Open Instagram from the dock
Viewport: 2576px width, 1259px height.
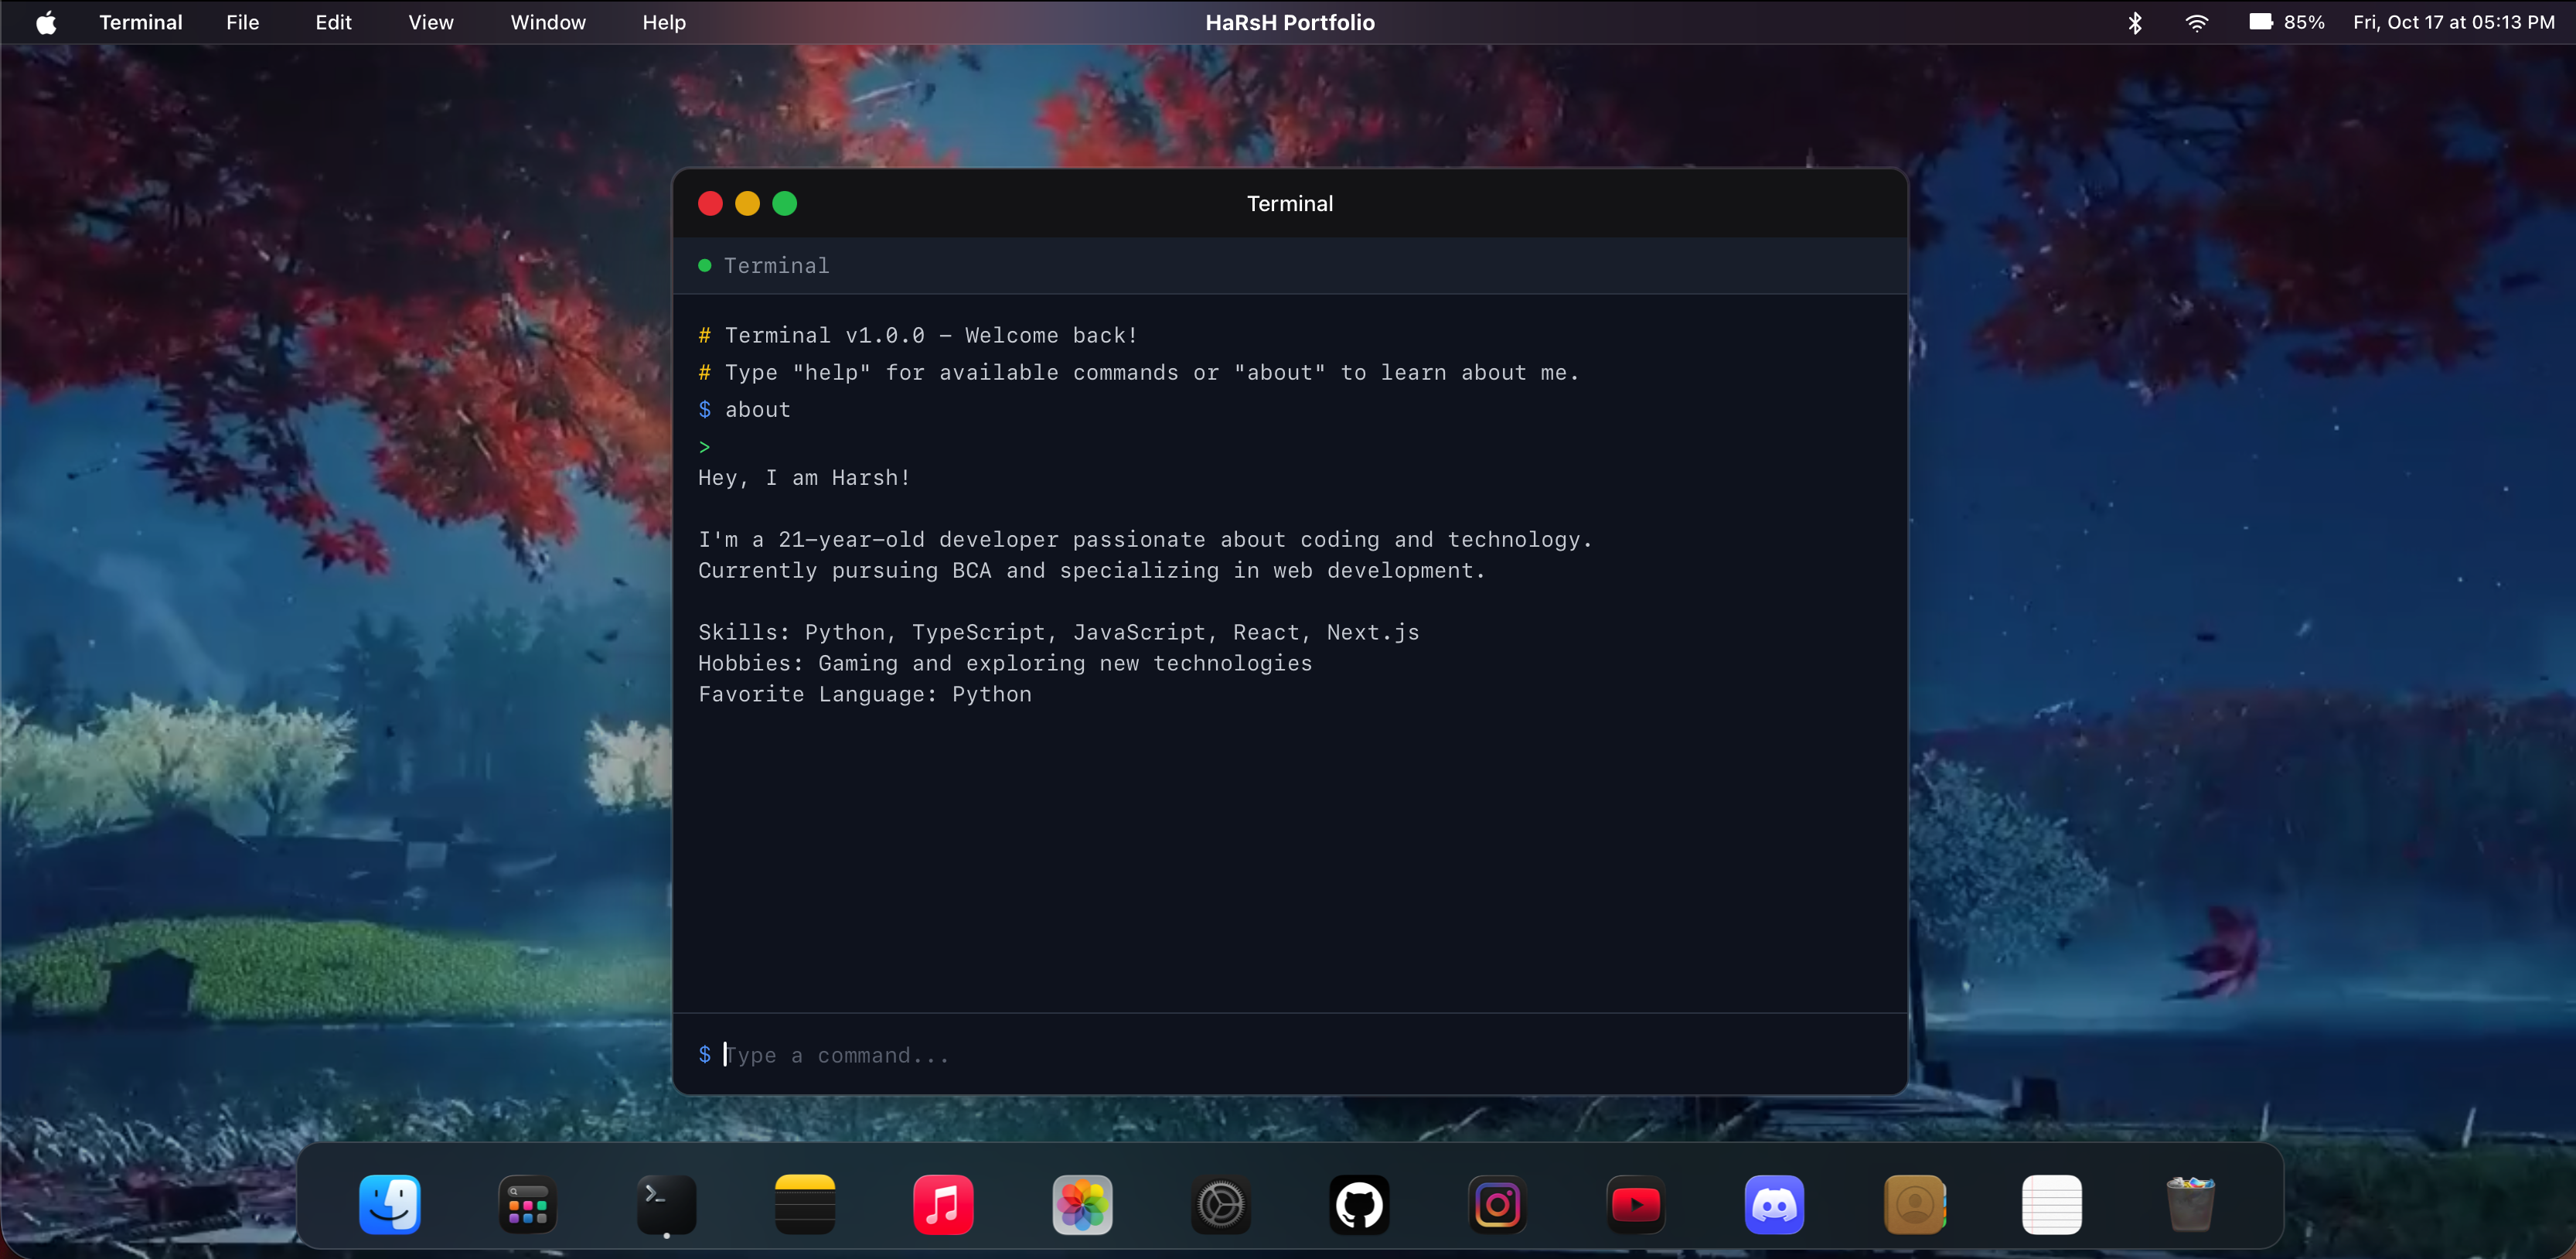click(1497, 1204)
